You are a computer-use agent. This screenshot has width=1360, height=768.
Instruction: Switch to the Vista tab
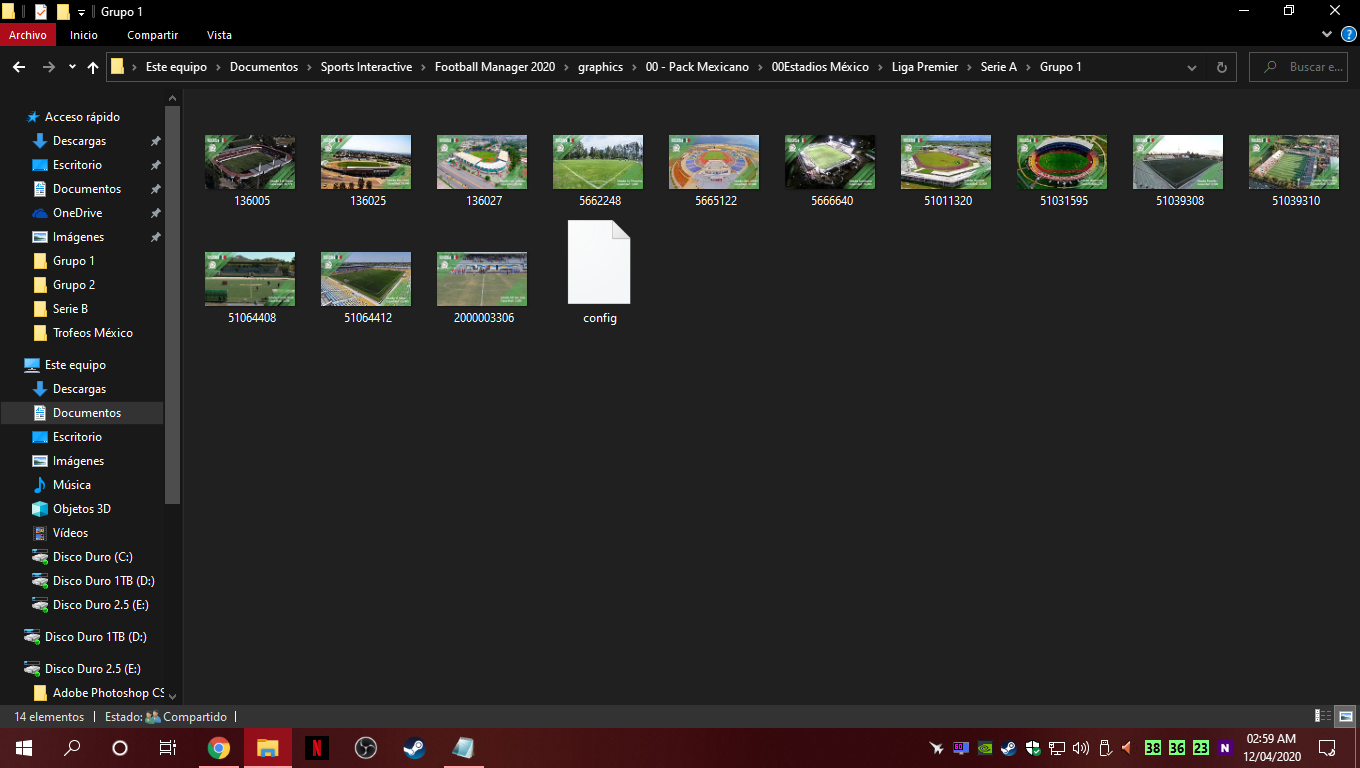(x=219, y=35)
